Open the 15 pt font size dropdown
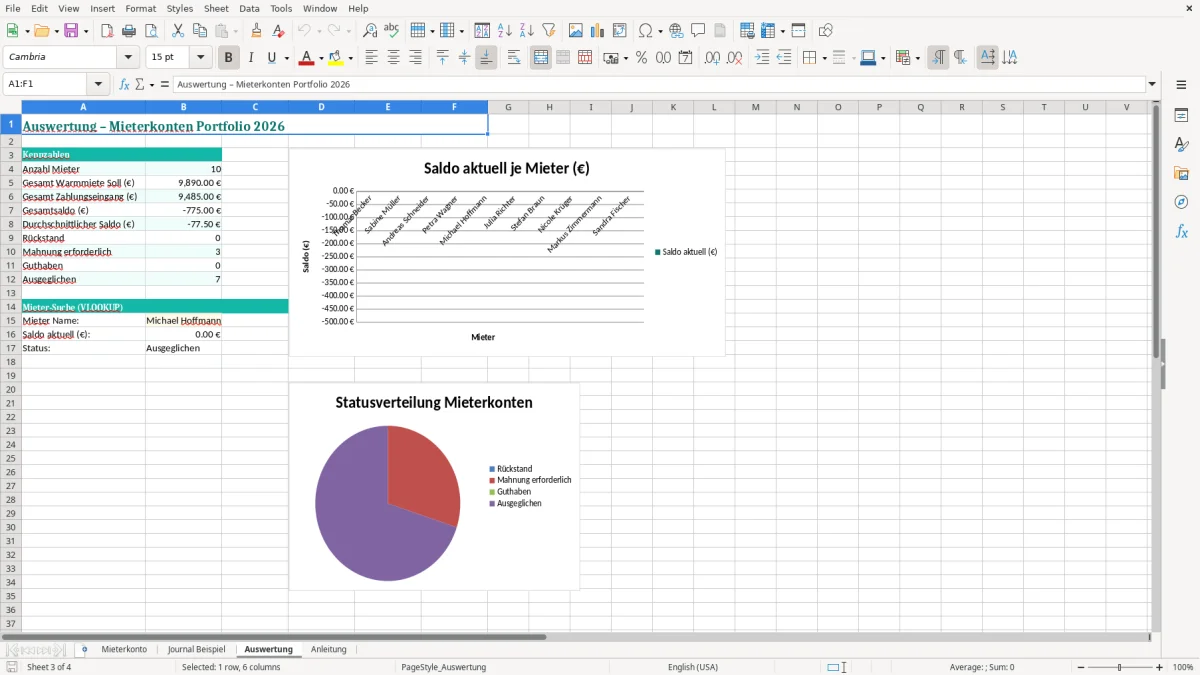 pyautogui.click(x=201, y=58)
